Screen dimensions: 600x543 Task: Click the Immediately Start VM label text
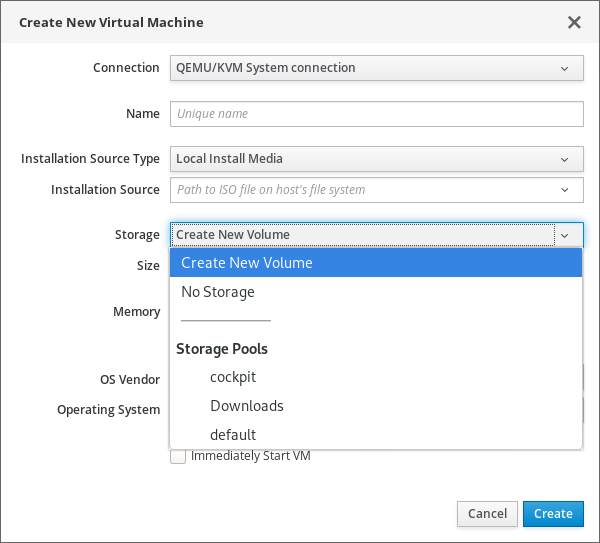point(251,456)
